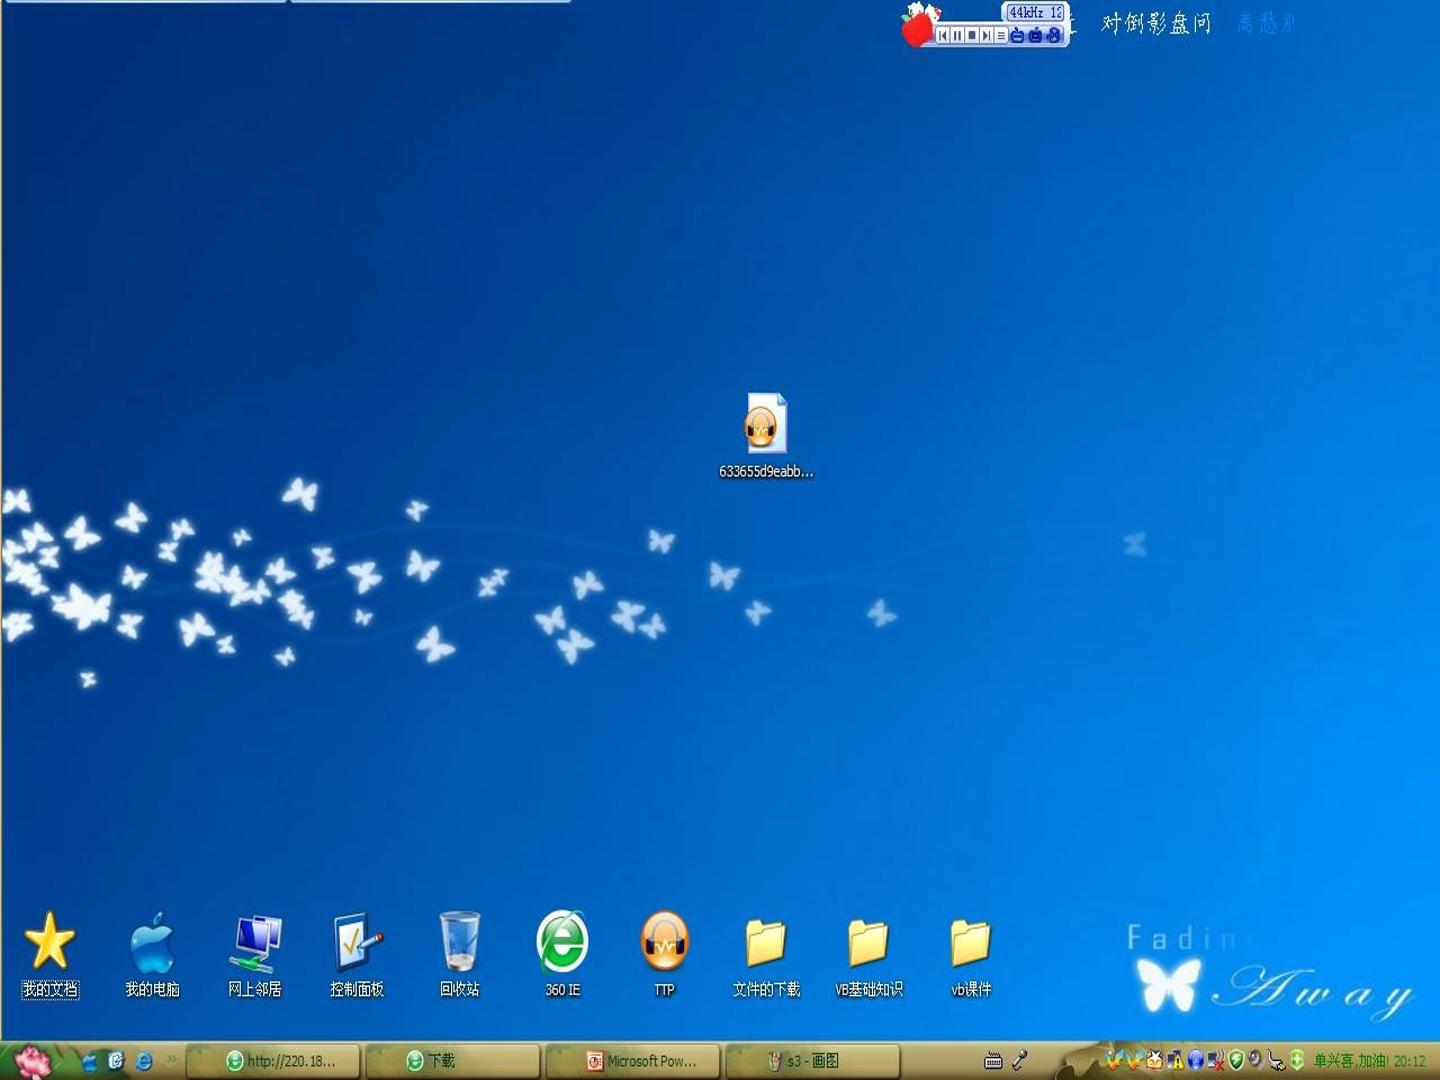Stop playback in the mini player

(972, 35)
